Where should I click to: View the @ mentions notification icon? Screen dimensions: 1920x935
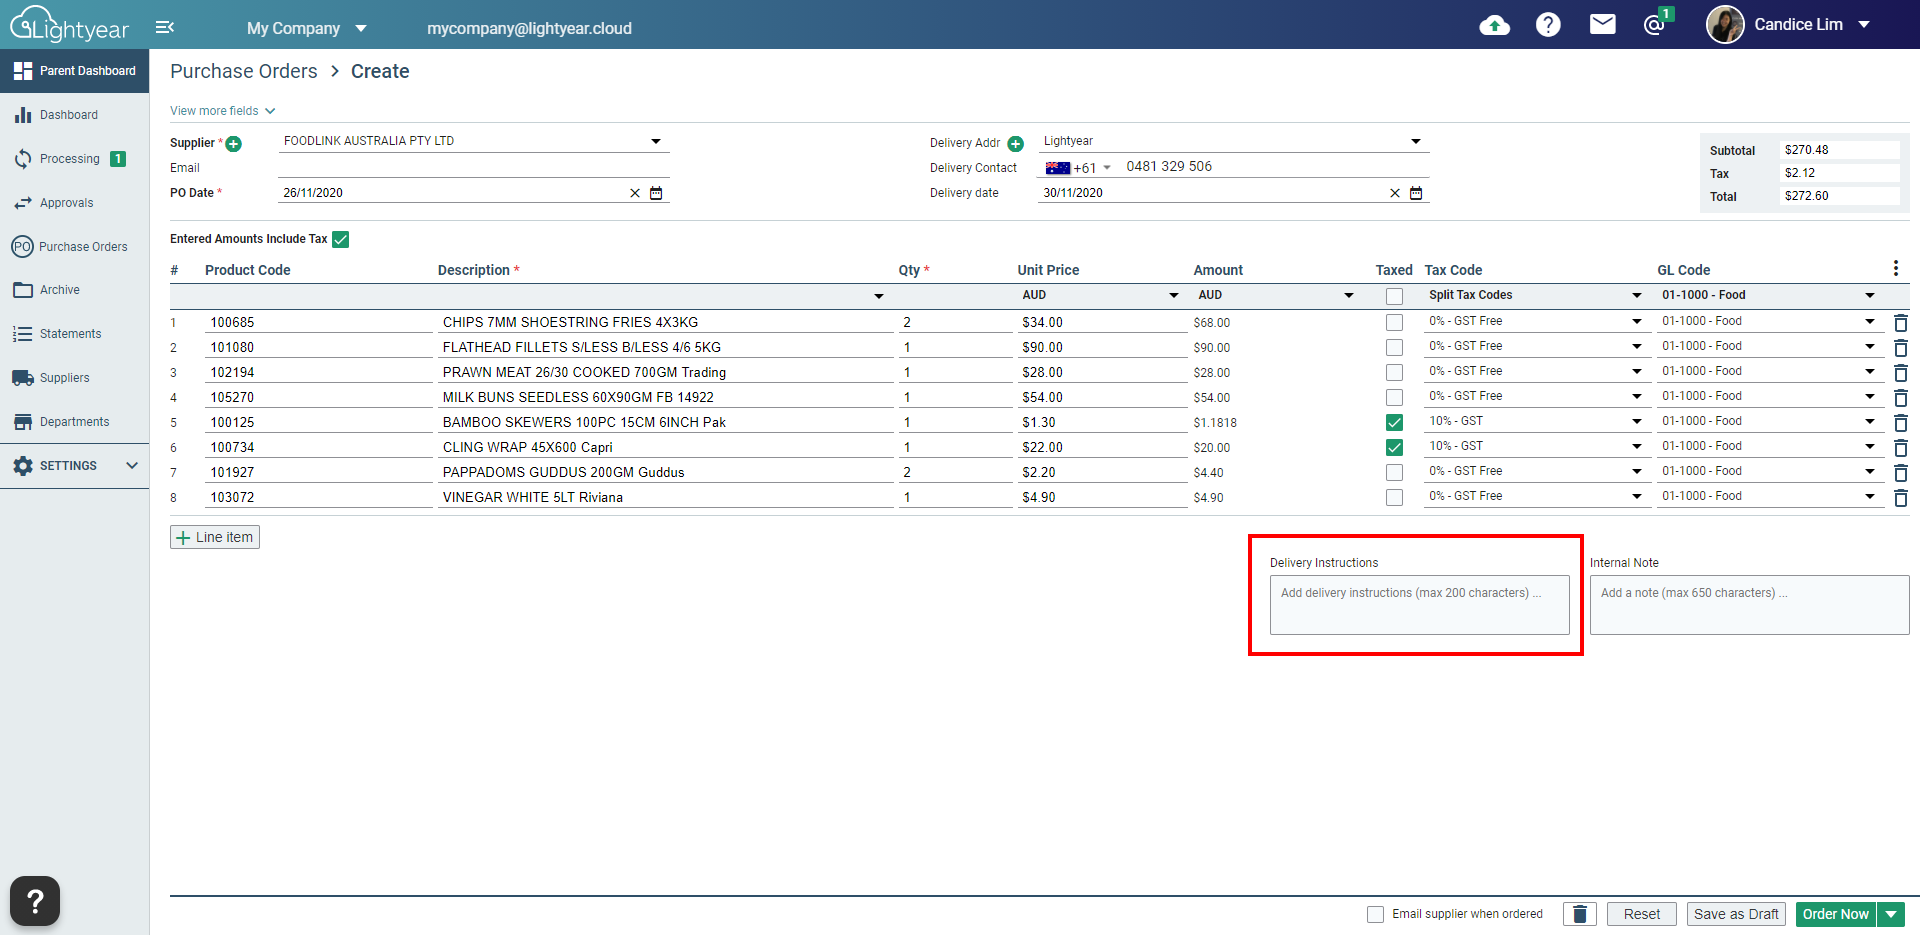(x=1655, y=24)
